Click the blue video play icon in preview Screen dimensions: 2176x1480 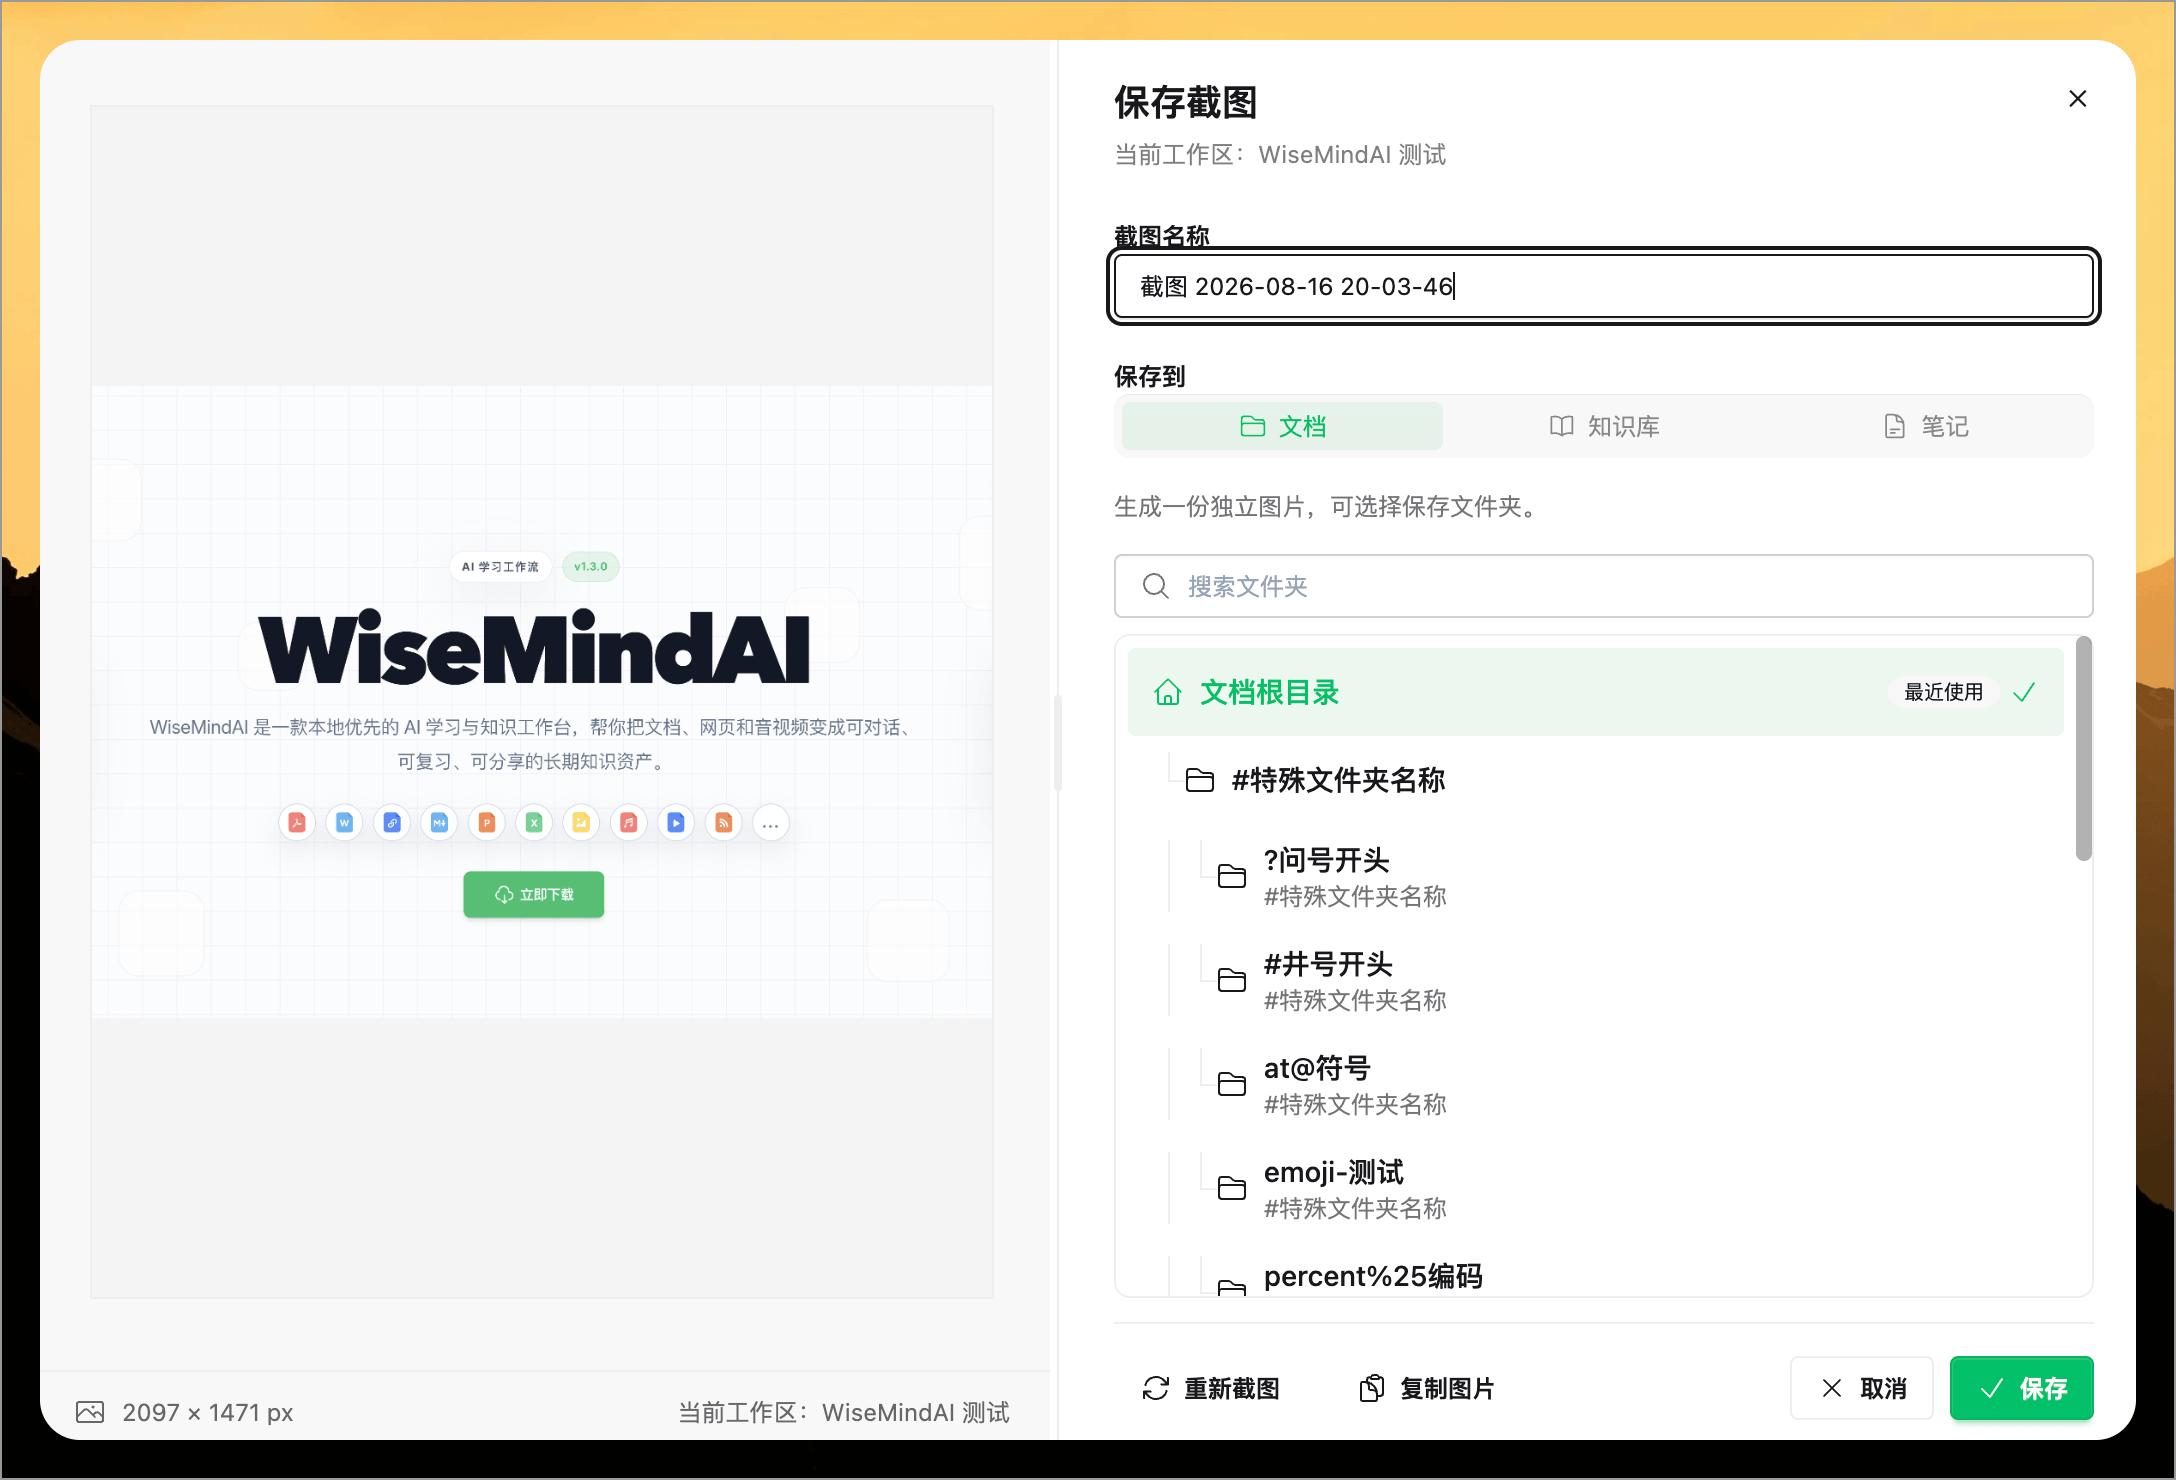point(676,823)
